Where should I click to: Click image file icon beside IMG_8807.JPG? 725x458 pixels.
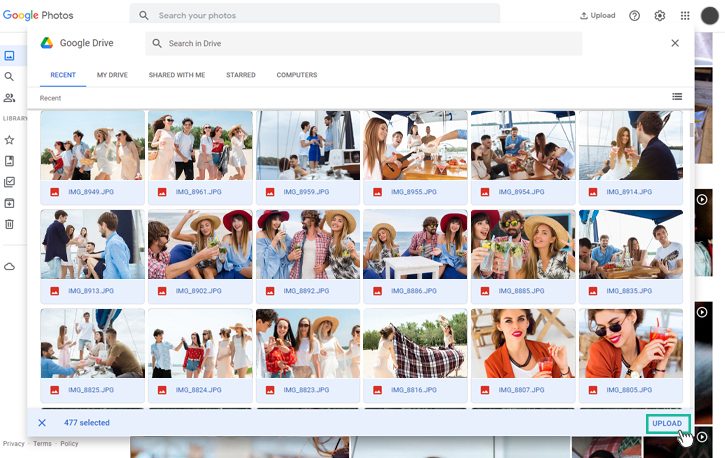pyautogui.click(x=485, y=390)
